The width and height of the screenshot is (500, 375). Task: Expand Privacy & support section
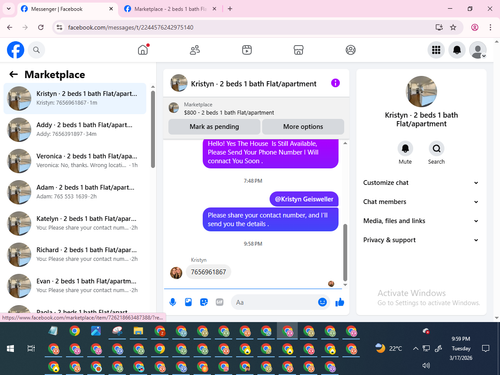point(421,240)
